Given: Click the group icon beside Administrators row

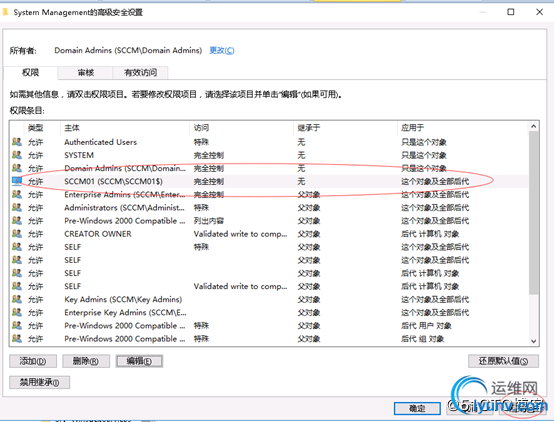Looking at the screenshot, I should coord(17,207).
